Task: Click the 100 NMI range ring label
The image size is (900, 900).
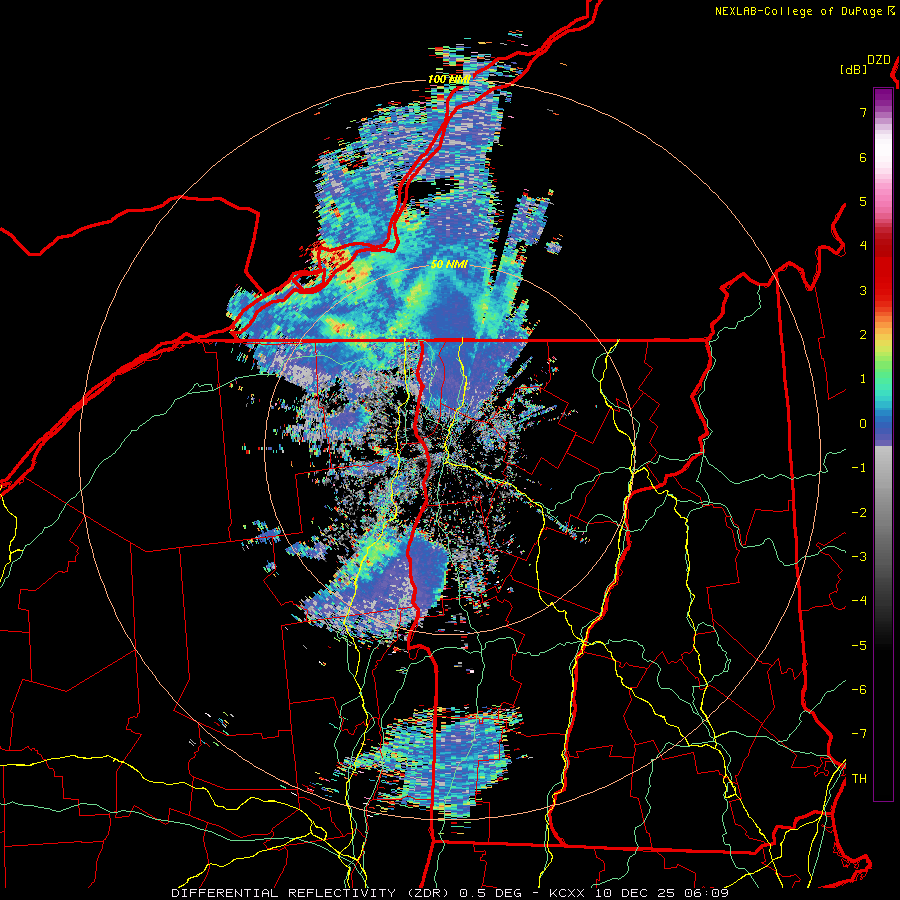Action: [x=449, y=79]
